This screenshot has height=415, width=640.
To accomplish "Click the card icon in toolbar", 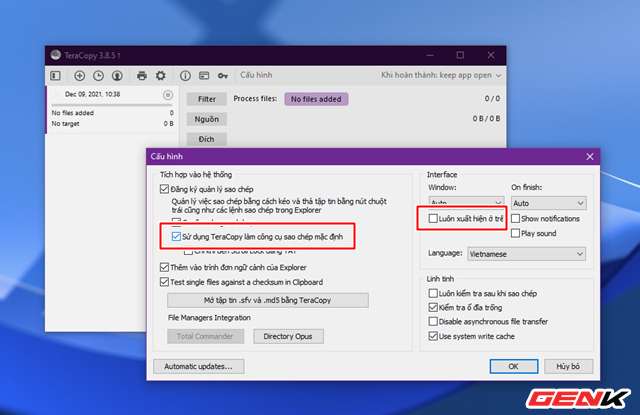I will pos(204,75).
